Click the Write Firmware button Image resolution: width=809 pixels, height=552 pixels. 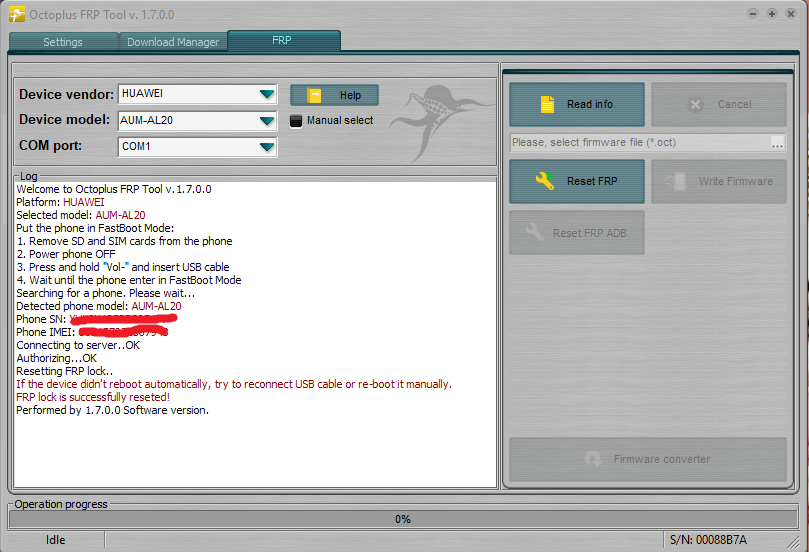tap(719, 181)
